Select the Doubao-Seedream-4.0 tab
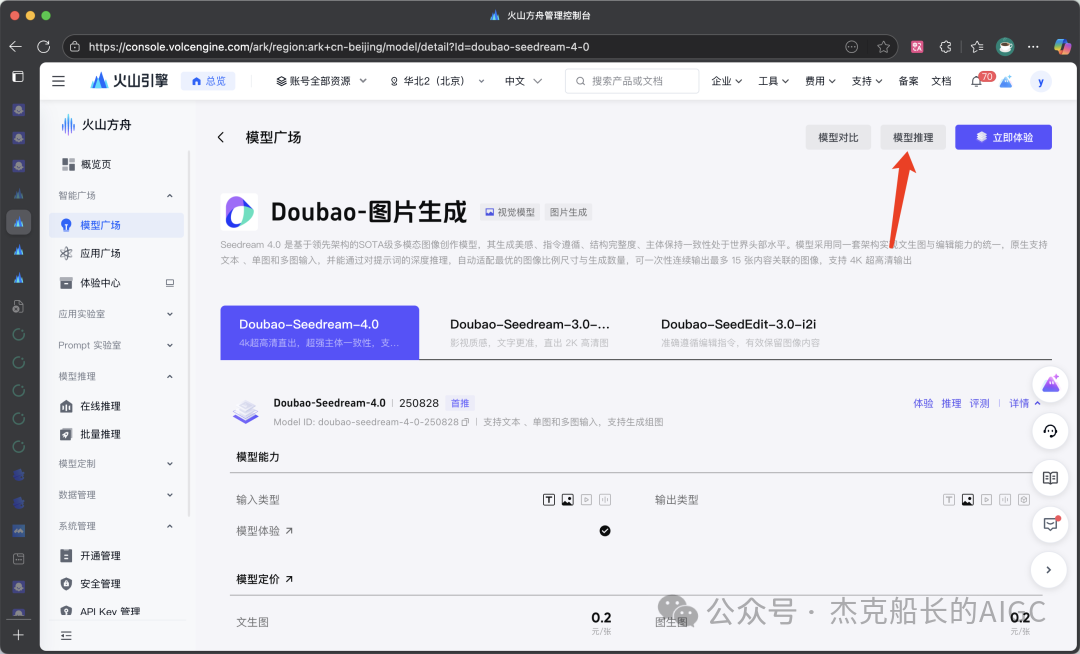The height and width of the screenshot is (654, 1080). [320, 333]
